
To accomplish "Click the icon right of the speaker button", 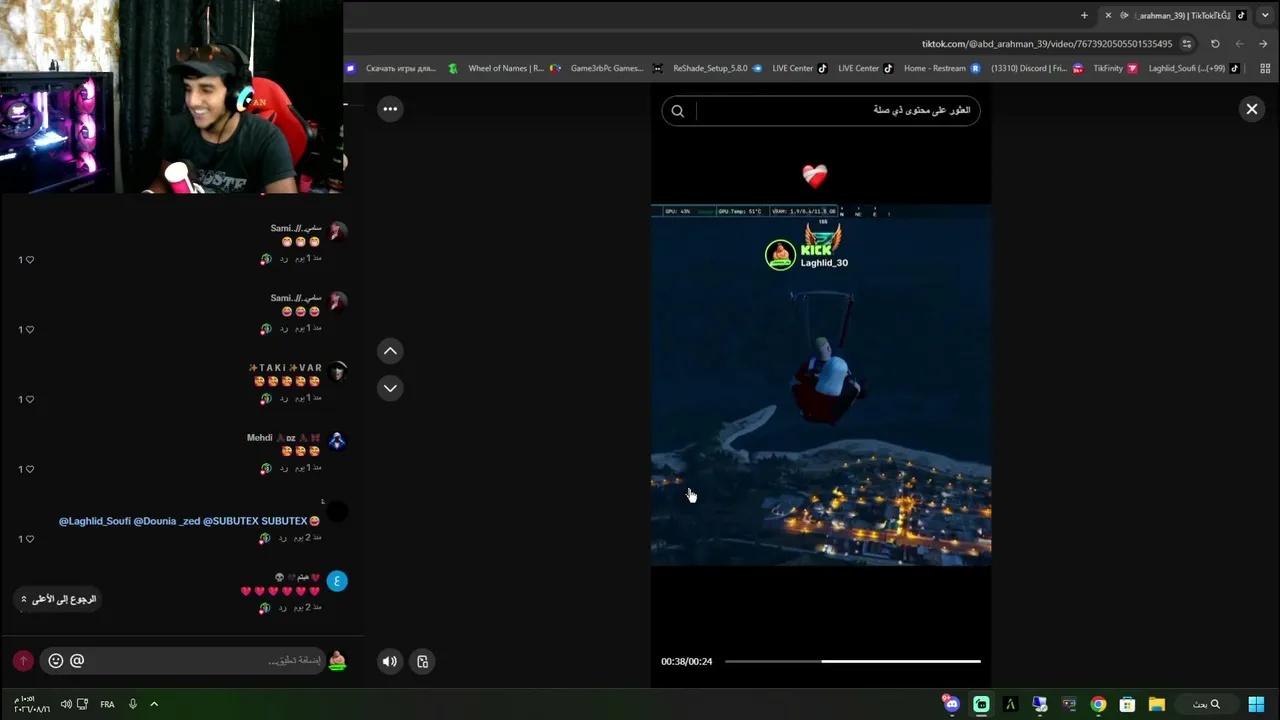I will point(422,661).
